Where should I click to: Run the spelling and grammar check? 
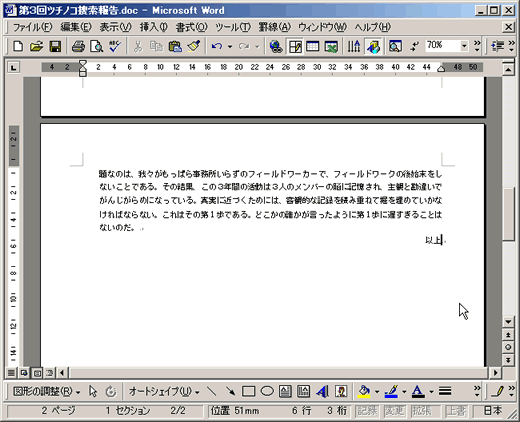115,46
